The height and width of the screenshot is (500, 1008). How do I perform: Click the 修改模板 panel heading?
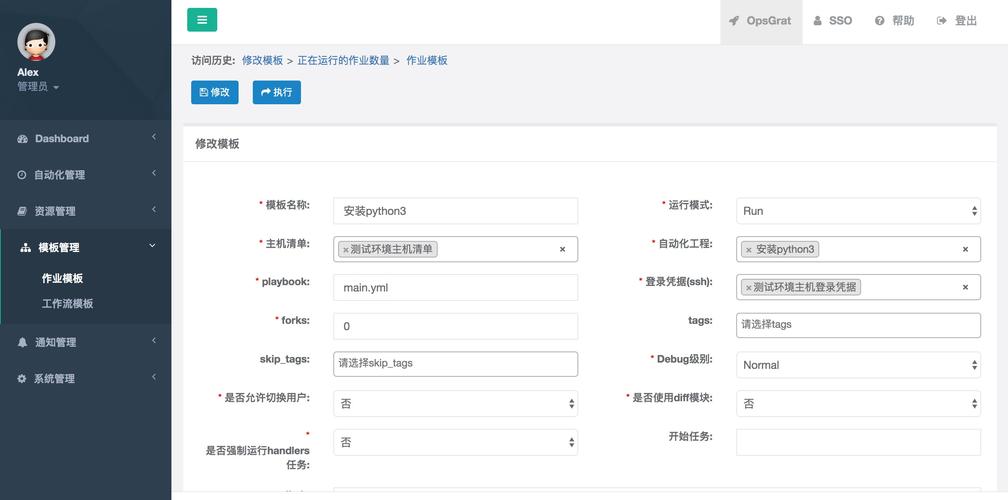[x=217, y=144]
